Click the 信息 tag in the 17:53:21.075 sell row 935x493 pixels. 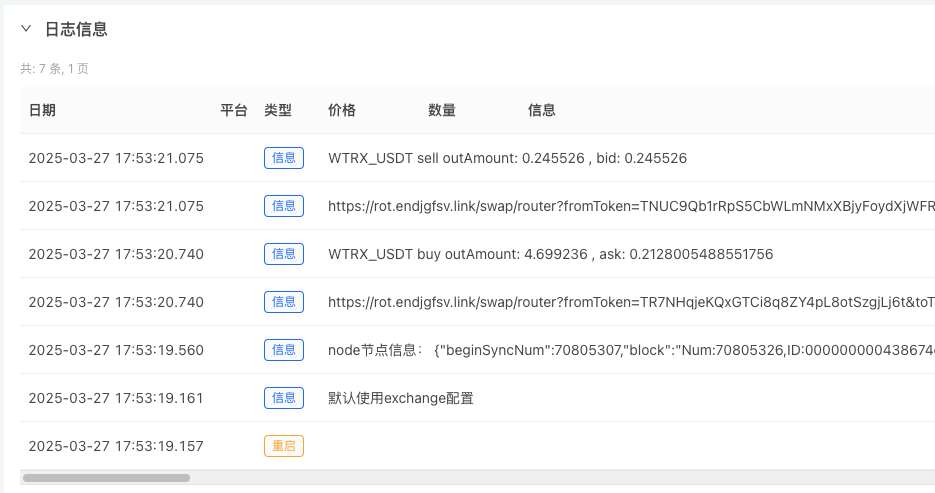(284, 158)
